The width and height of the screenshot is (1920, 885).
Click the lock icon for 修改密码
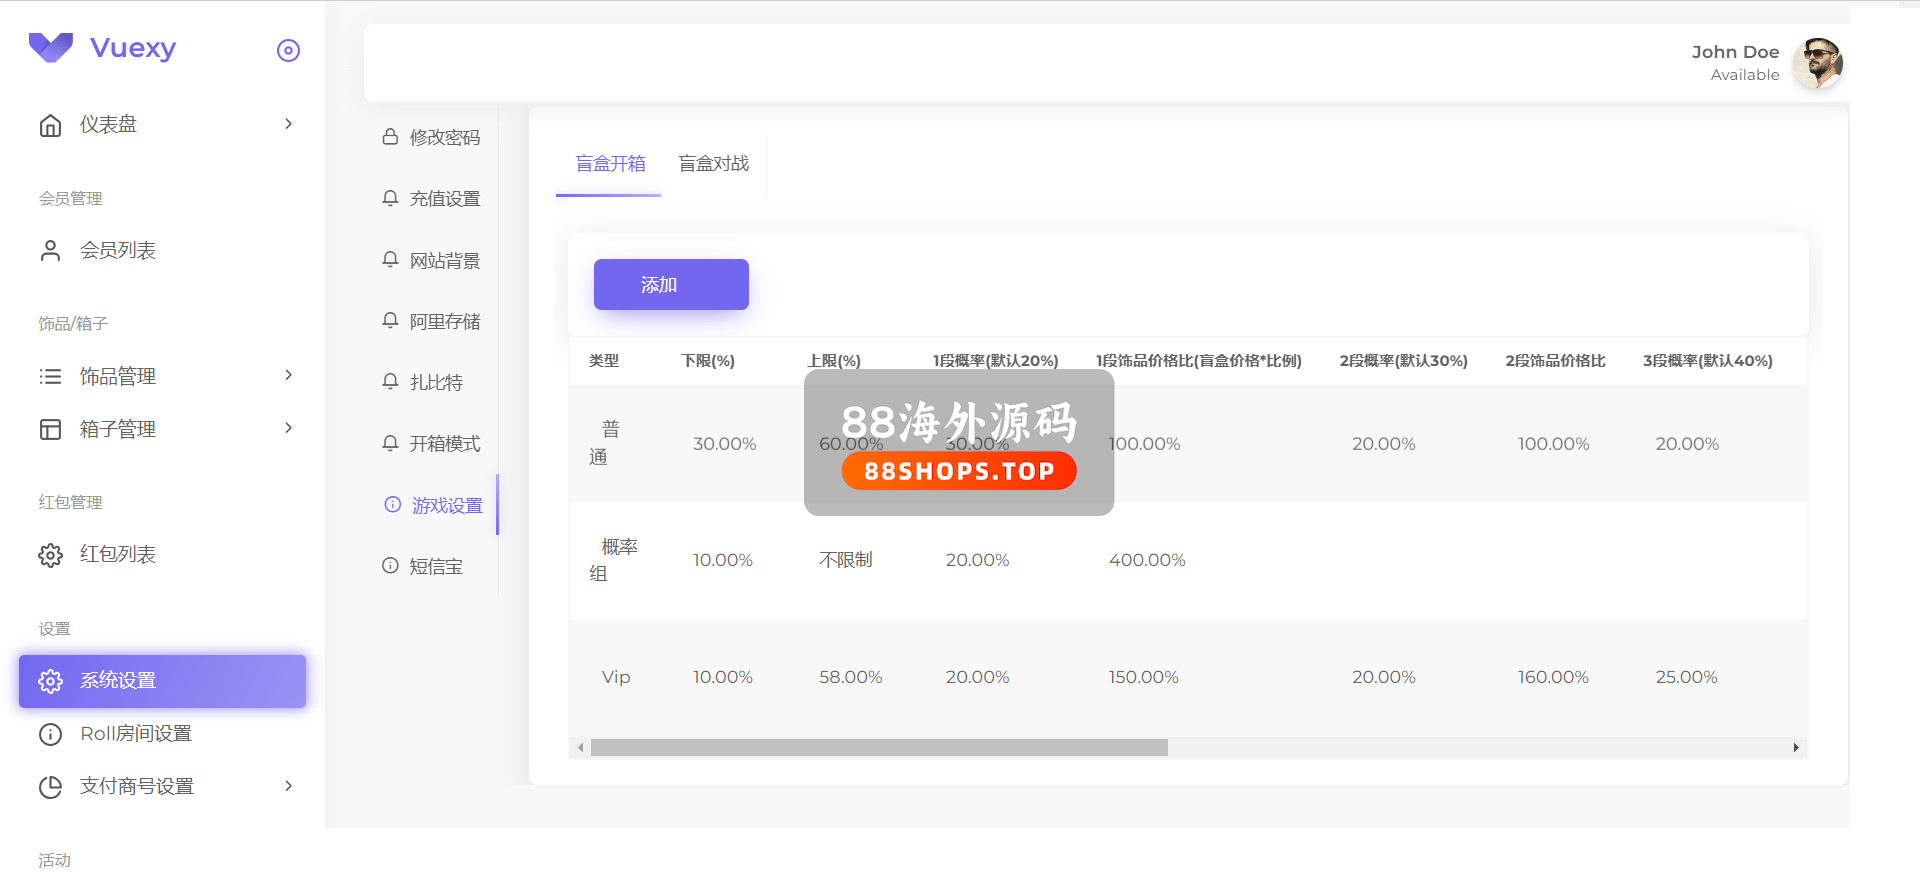(390, 137)
